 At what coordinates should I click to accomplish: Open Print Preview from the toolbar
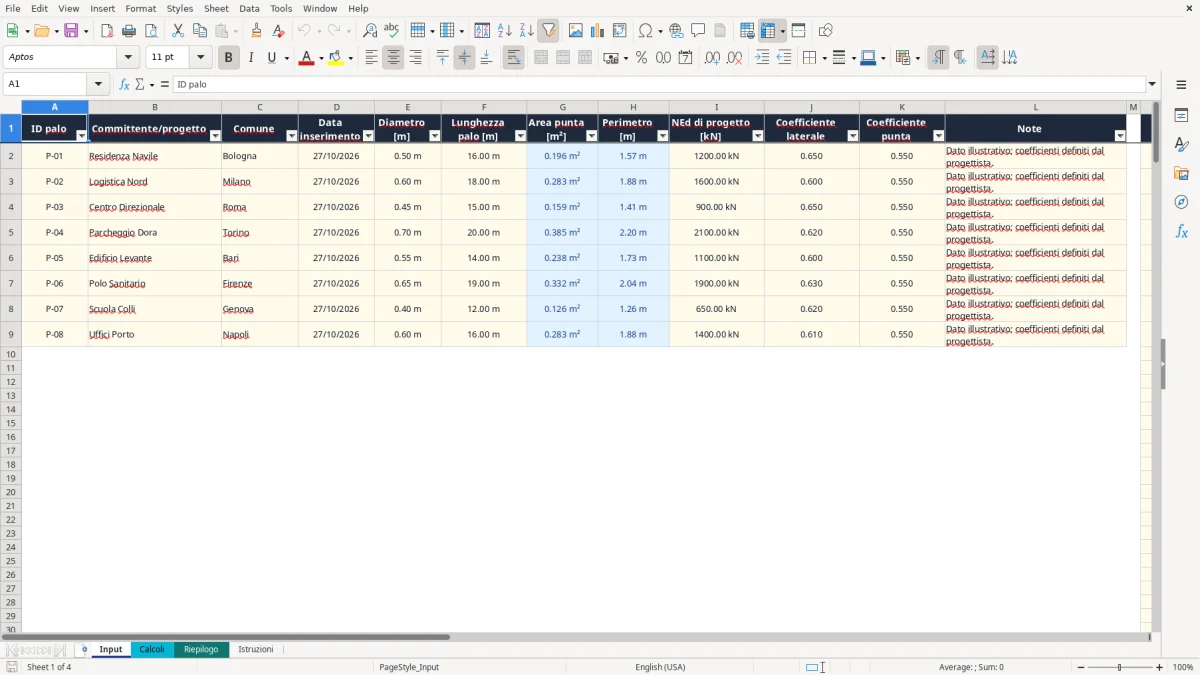[x=151, y=31]
